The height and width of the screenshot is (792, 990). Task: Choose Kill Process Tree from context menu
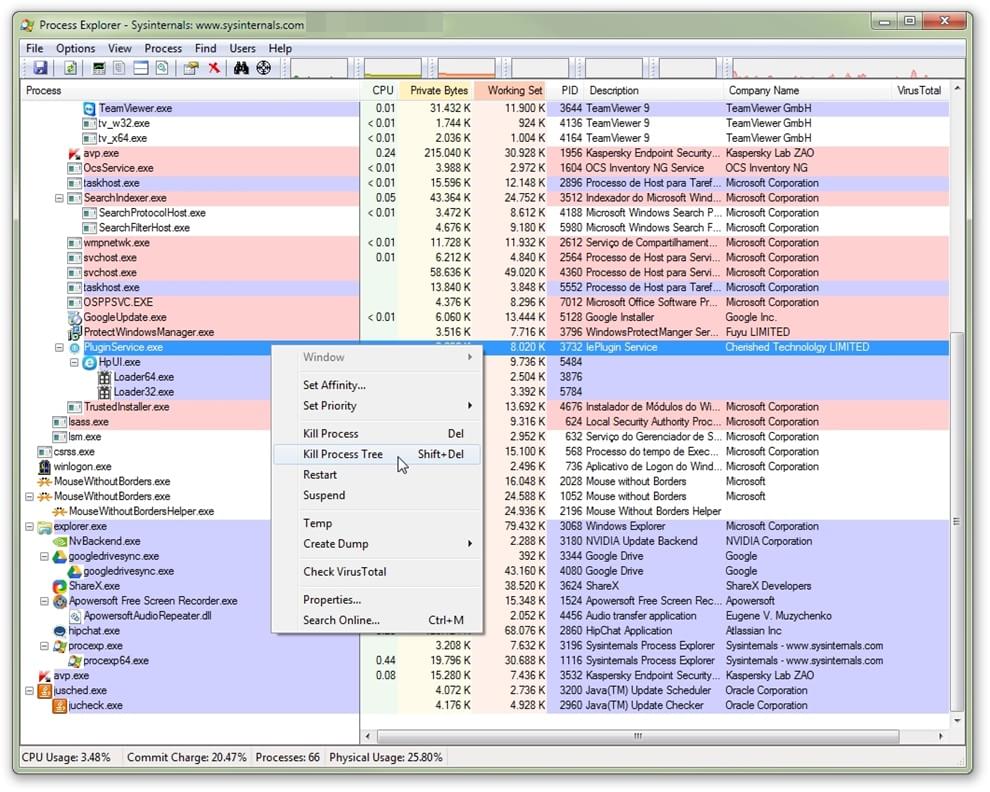click(378, 455)
